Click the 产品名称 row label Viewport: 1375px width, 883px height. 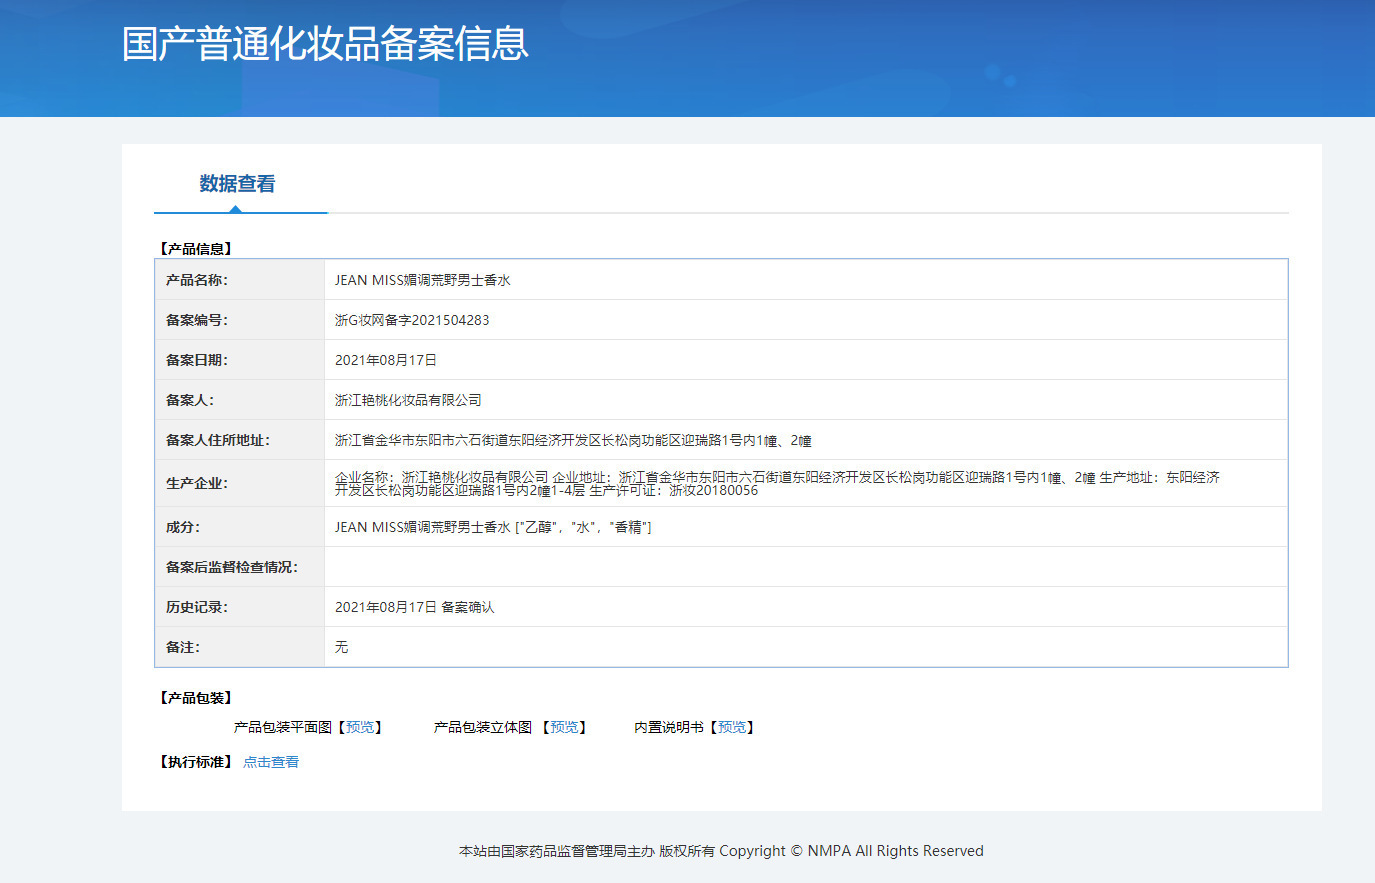click(196, 281)
